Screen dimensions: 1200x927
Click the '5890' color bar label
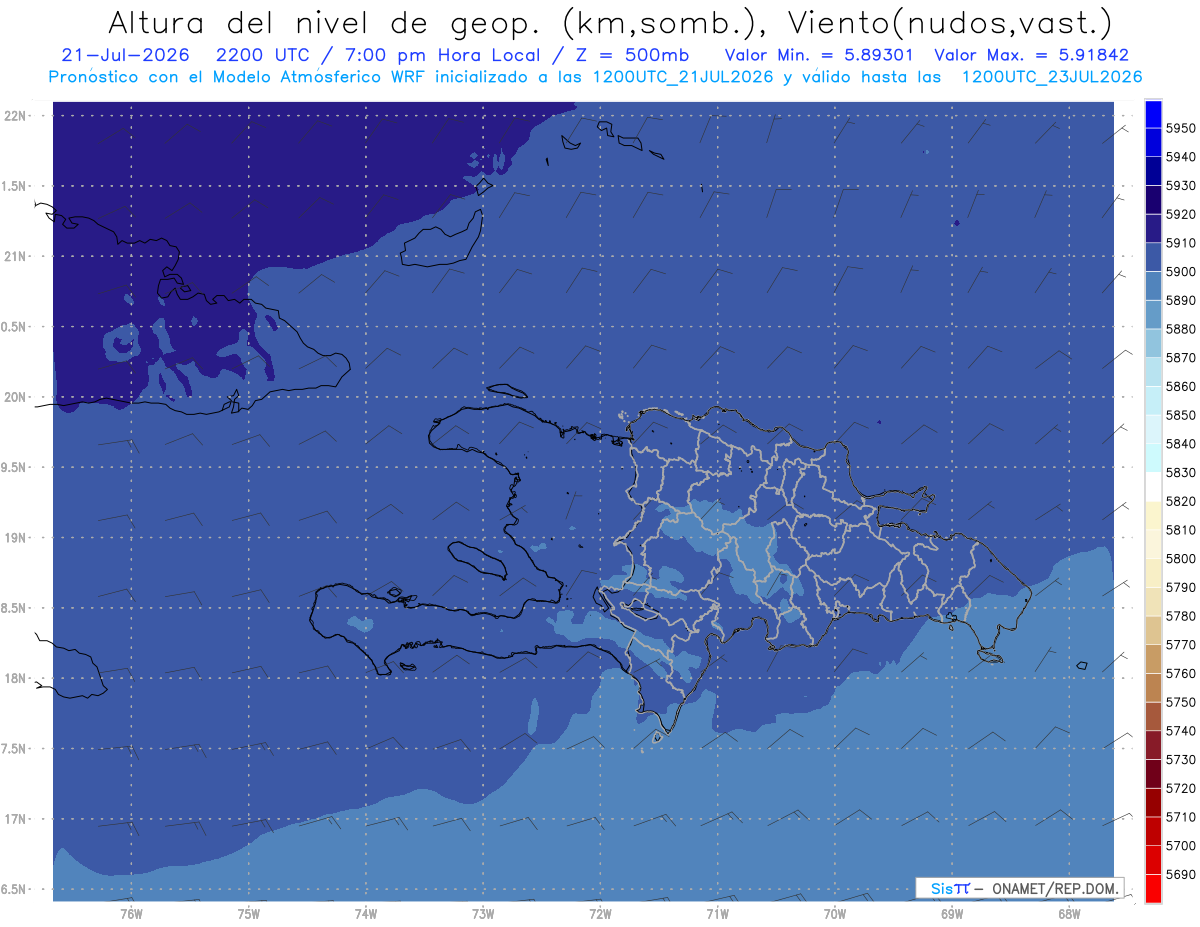[1180, 300]
